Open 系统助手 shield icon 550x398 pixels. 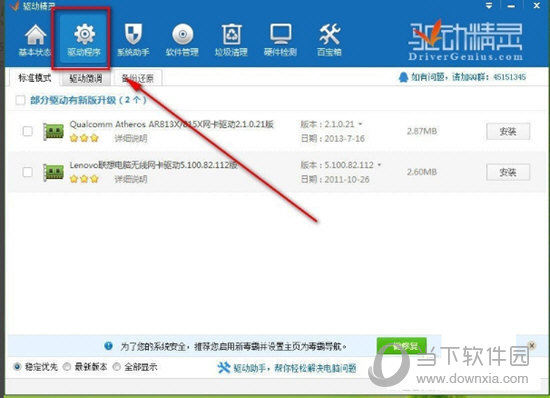tap(133, 34)
